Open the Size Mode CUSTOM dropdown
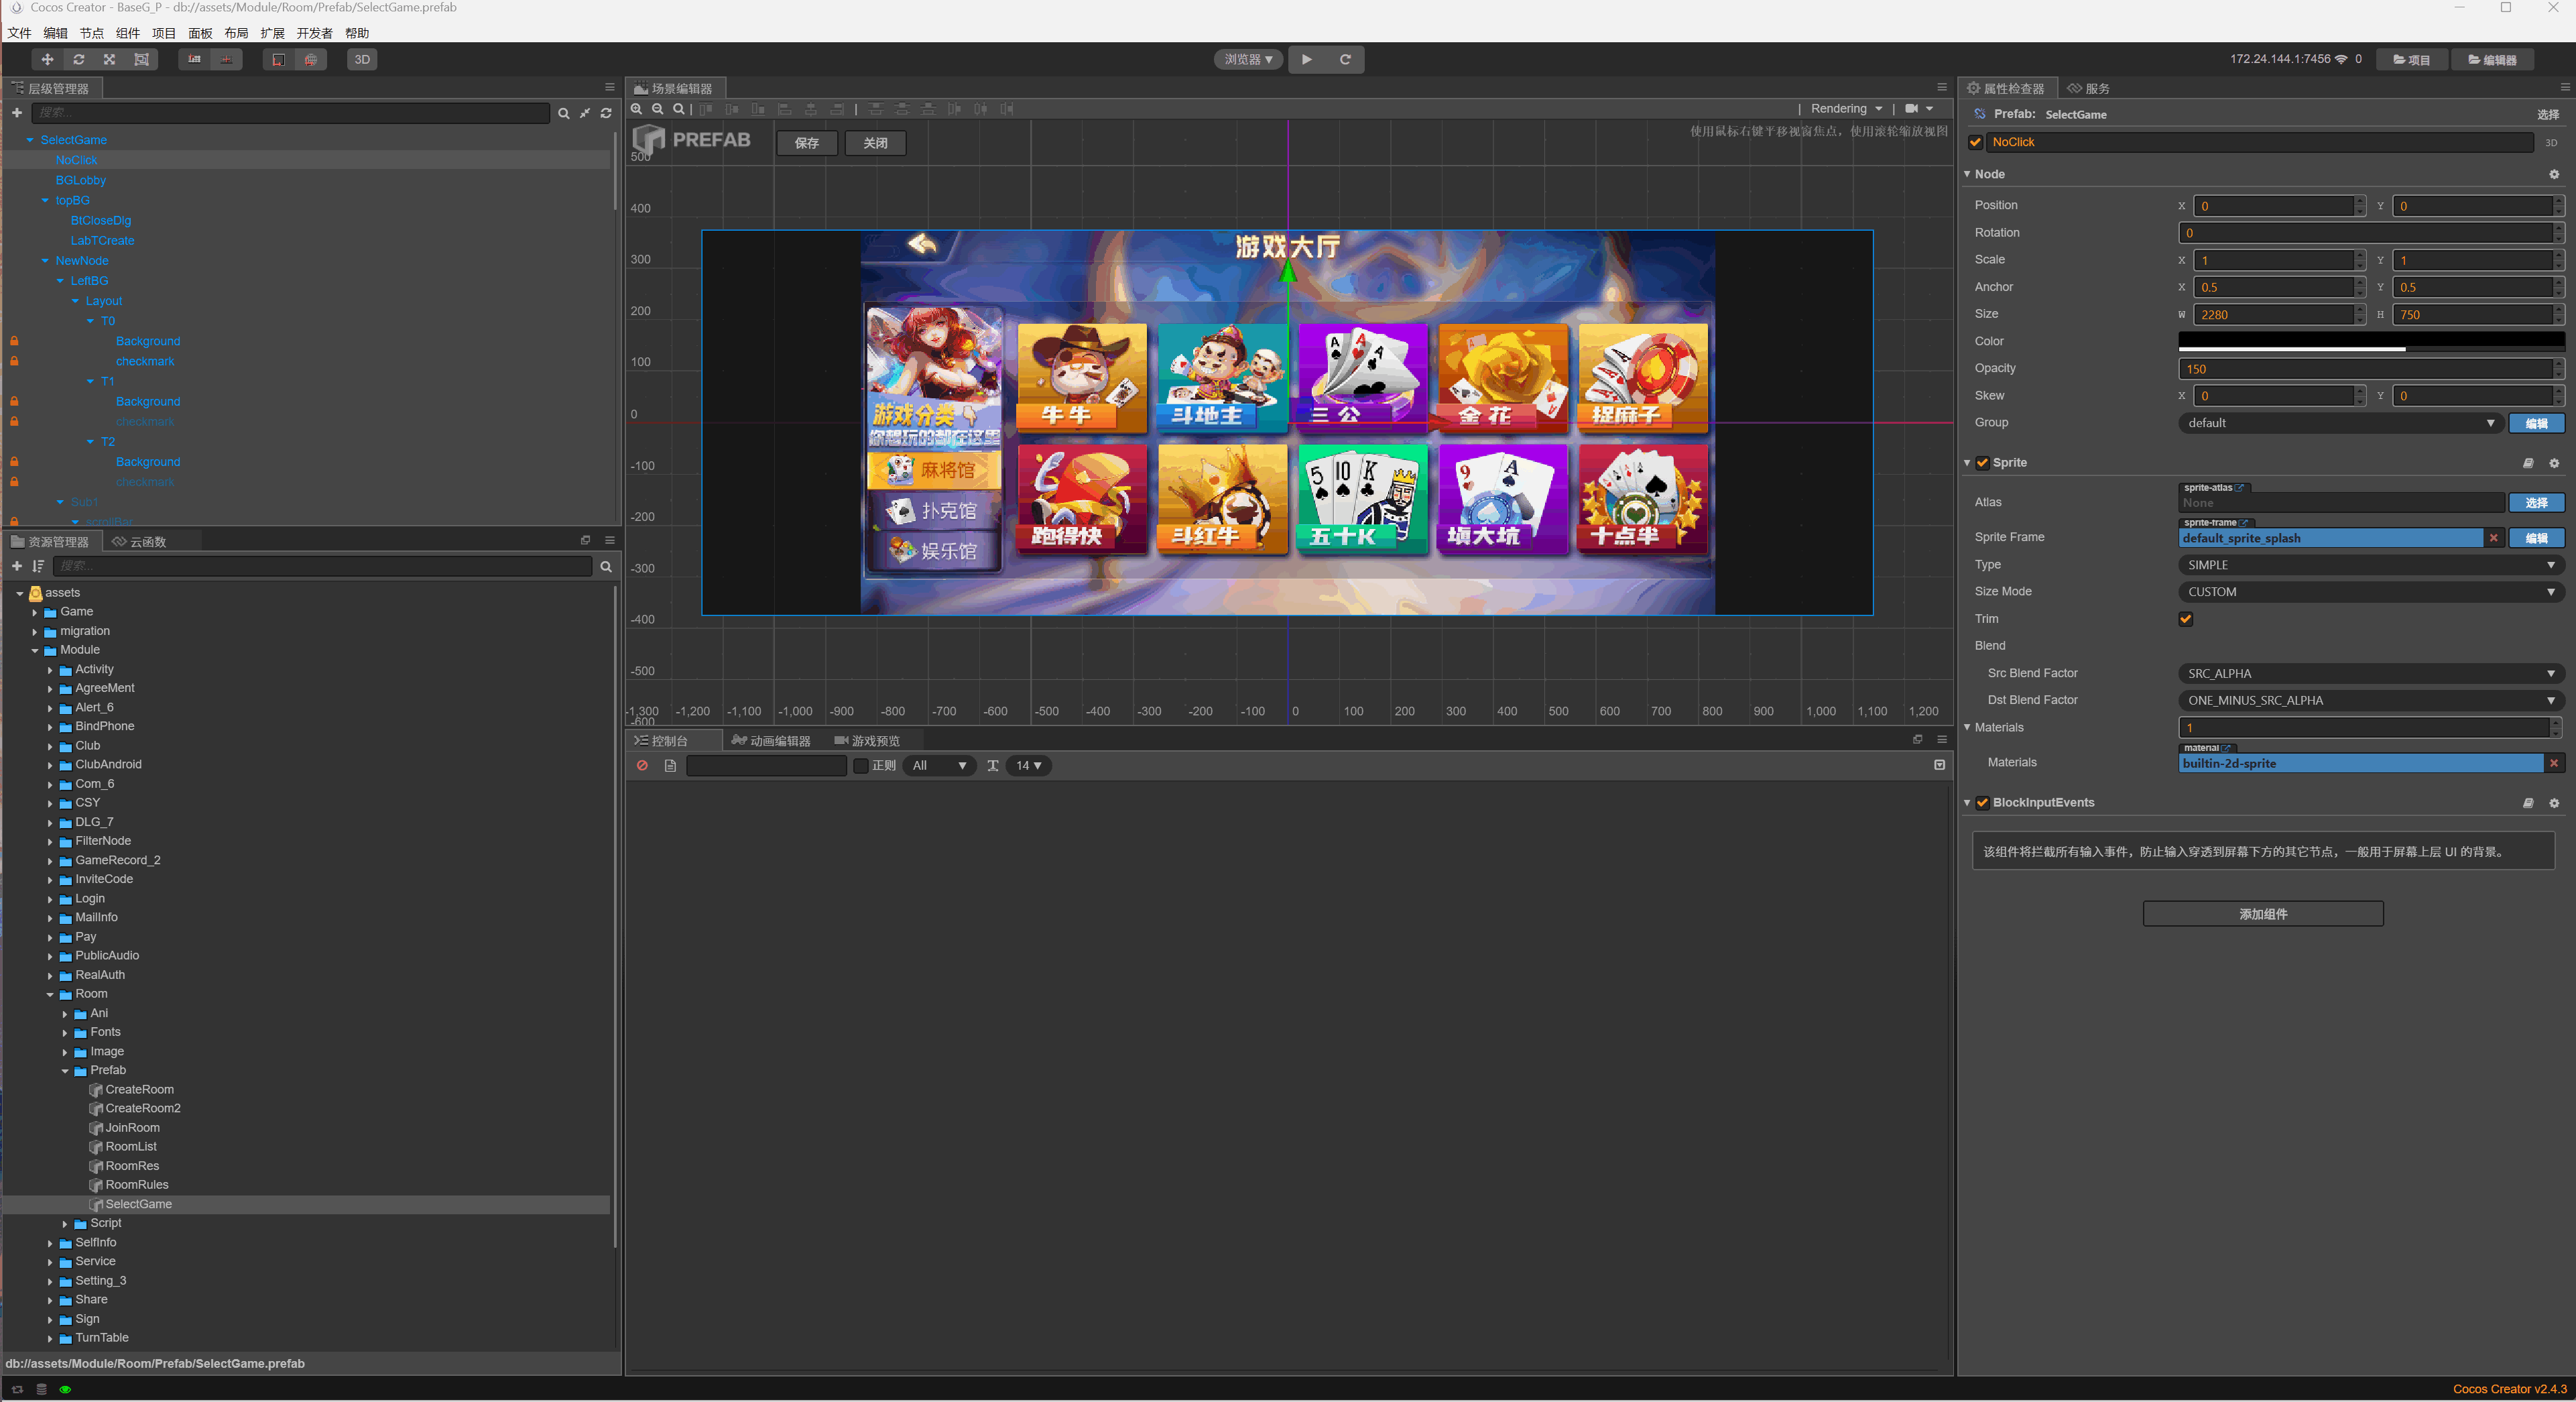 (2370, 592)
